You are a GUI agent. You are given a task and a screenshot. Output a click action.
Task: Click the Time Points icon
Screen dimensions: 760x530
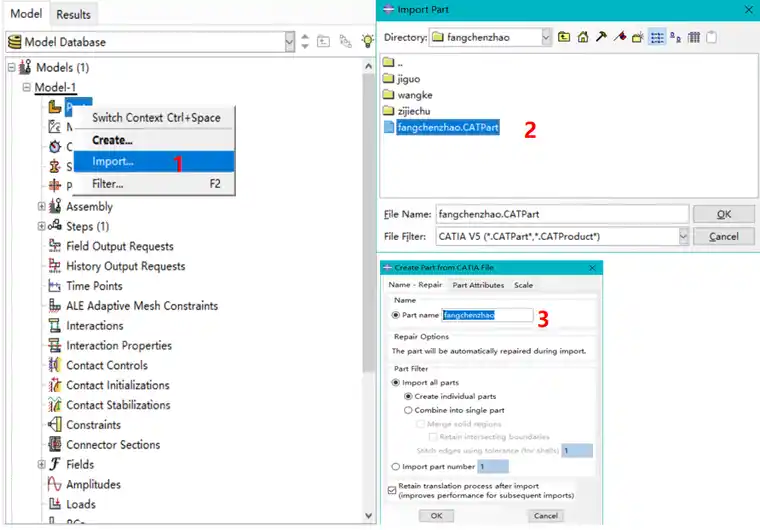coord(55,286)
